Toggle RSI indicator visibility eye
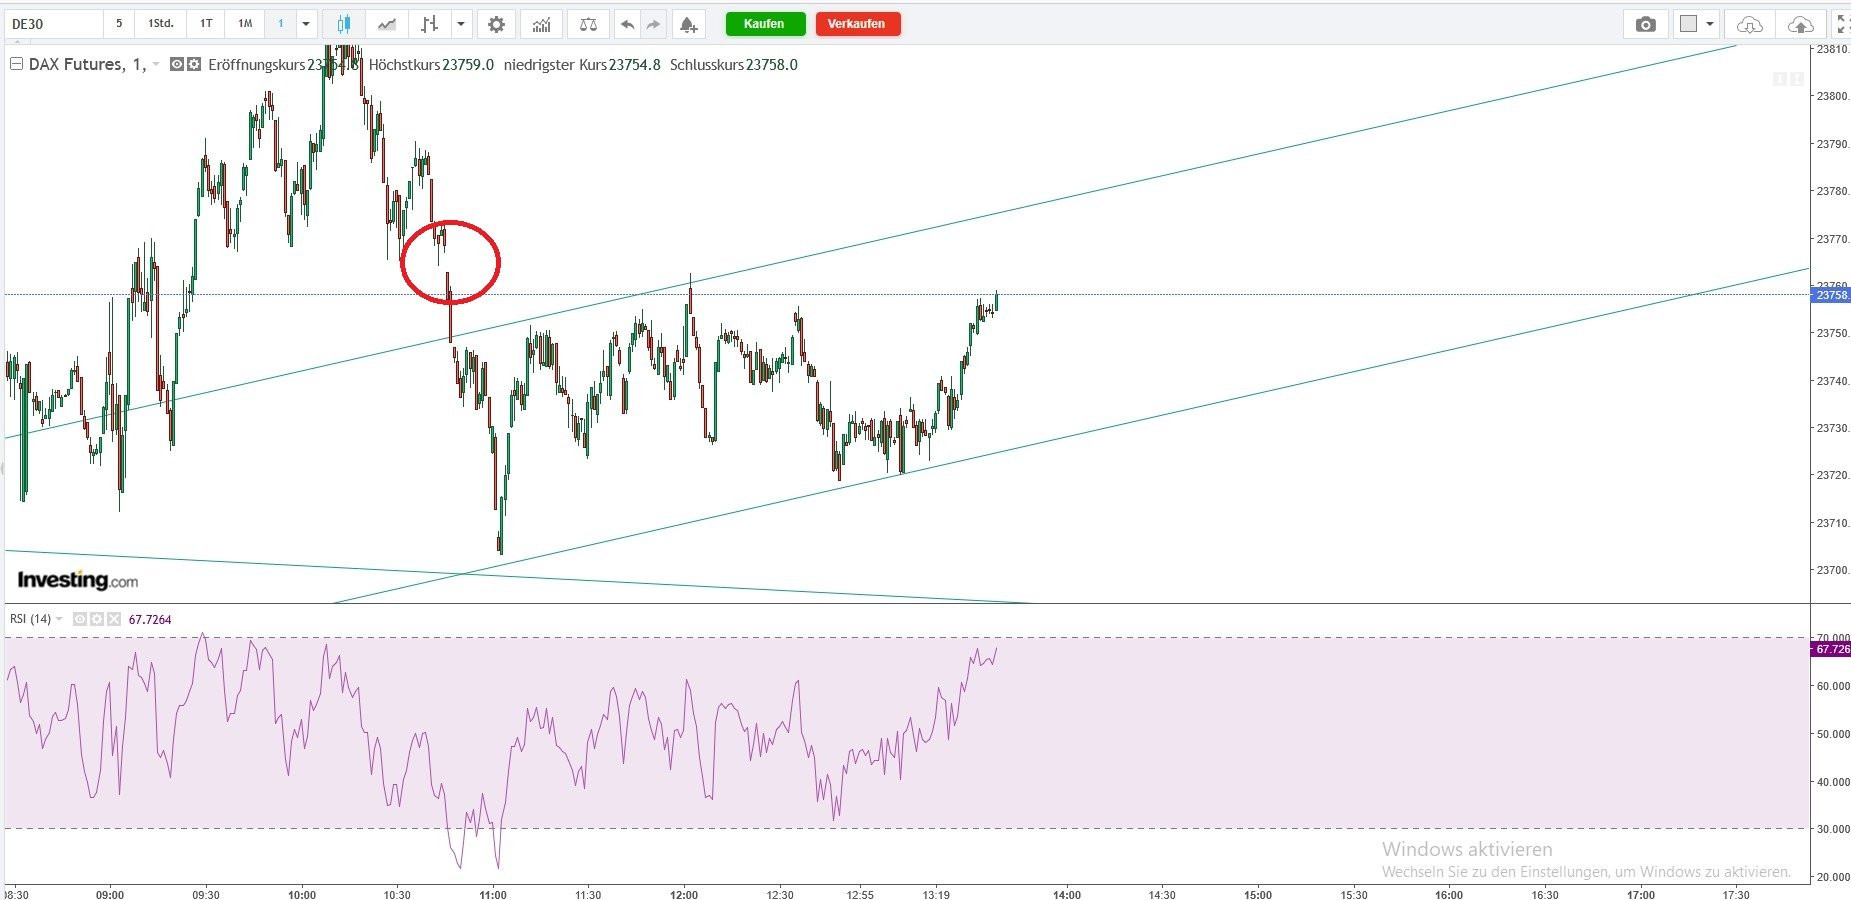Viewport: 1851px width, 900px height. 80,620
